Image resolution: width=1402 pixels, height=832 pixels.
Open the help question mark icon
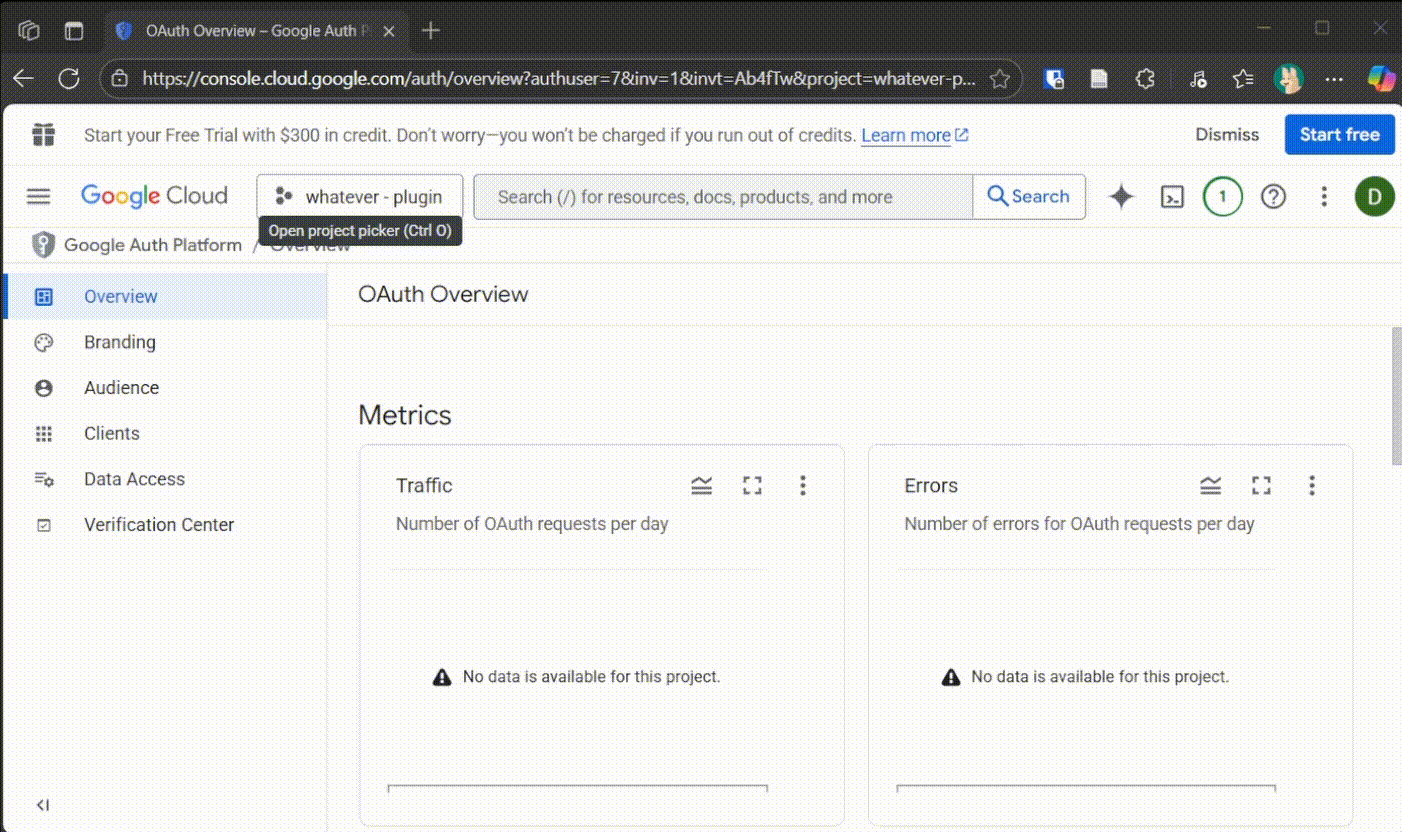click(1273, 197)
